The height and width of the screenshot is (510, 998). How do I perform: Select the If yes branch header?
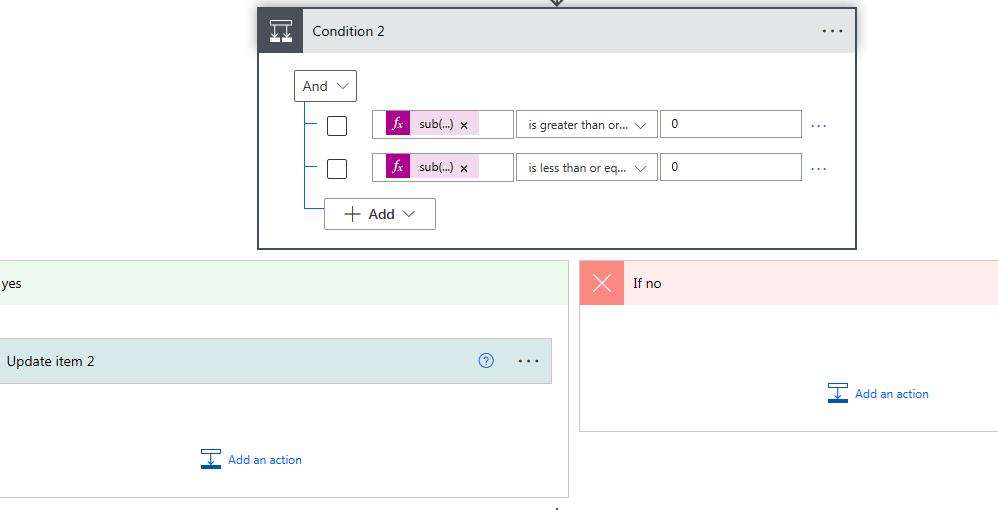(284, 283)
